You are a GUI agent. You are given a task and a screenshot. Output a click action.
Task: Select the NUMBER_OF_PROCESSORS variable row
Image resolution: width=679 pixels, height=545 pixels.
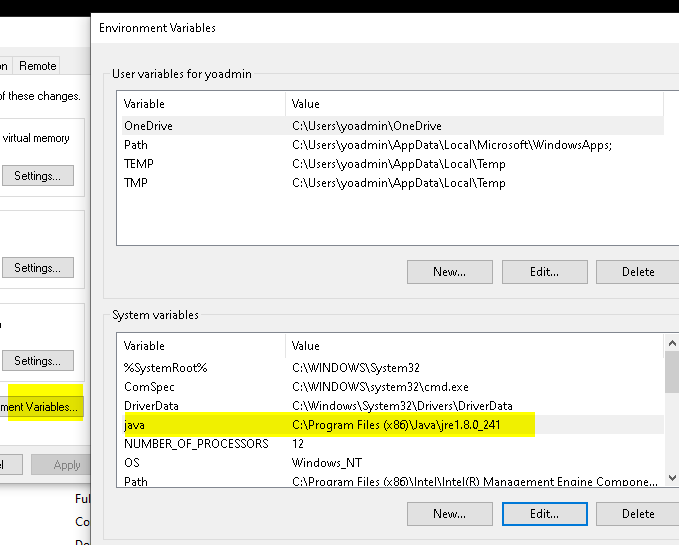pos(388,444)
